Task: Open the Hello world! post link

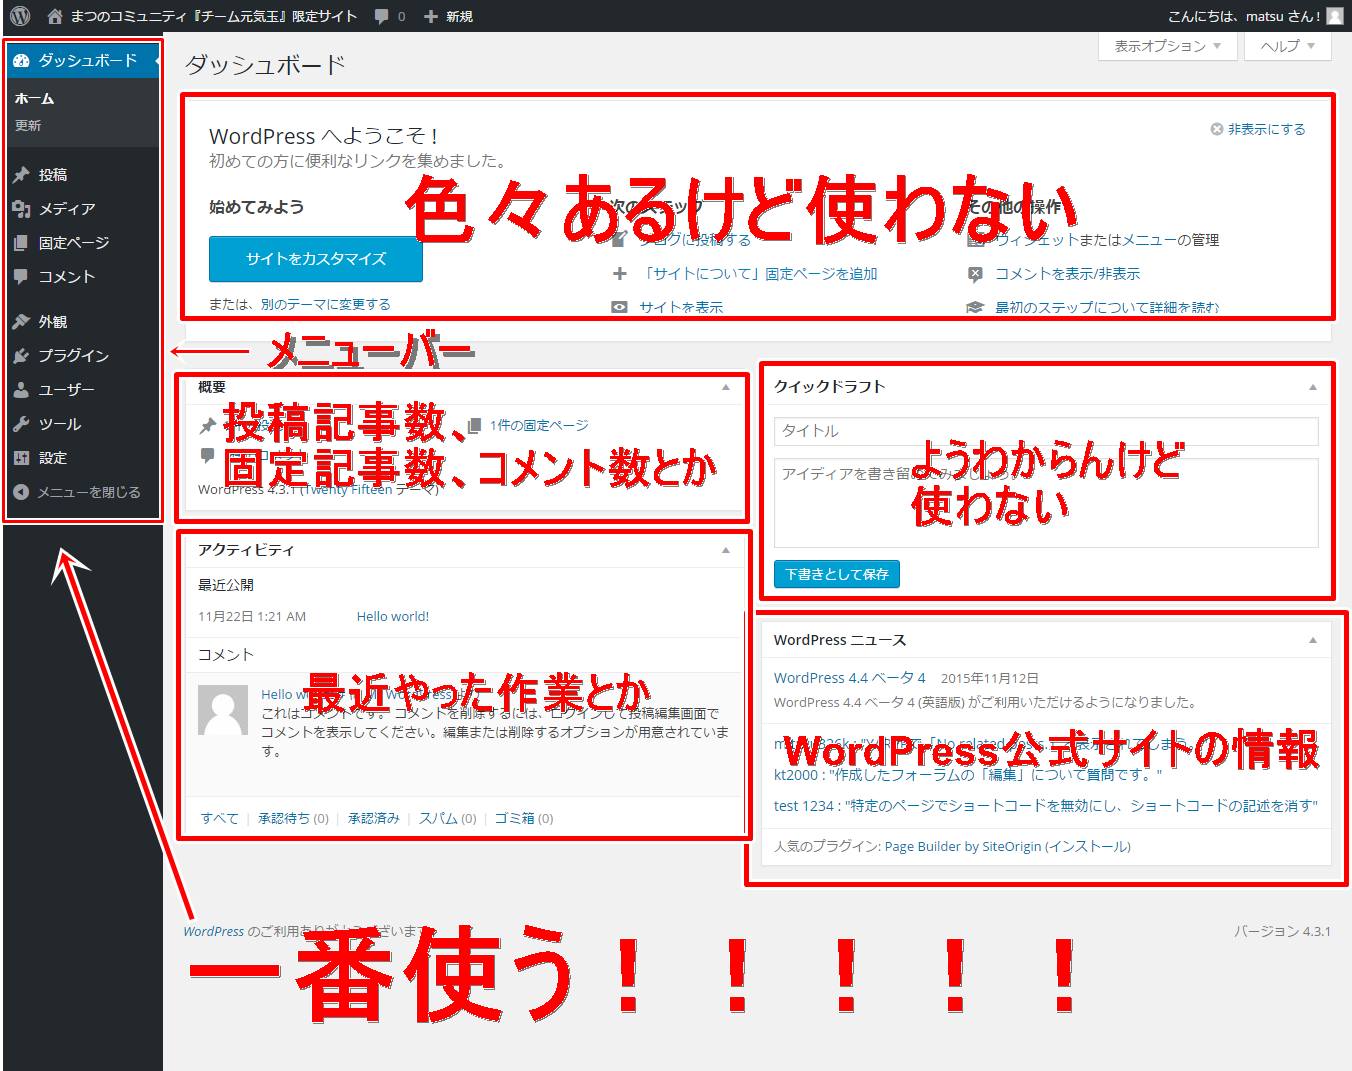Action: 393,616
